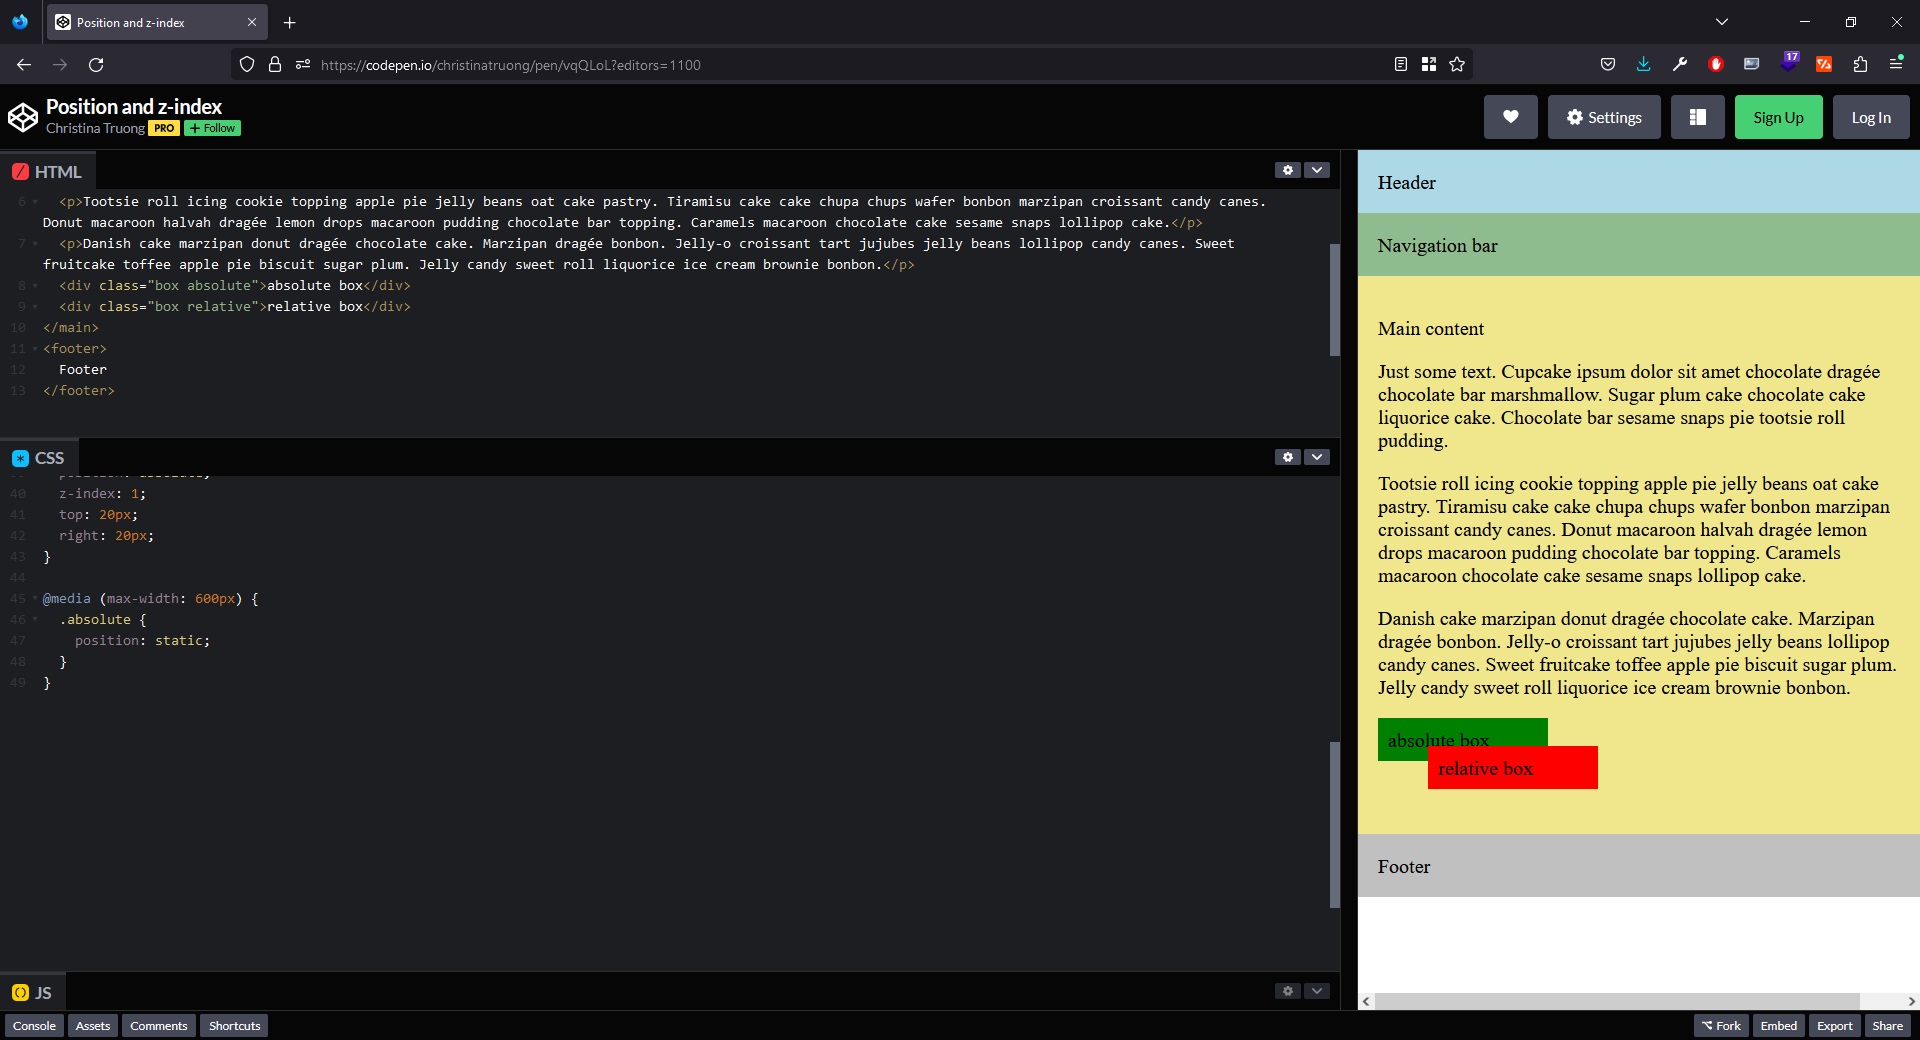Viewport: 1920px width, 1040px height.
Task: Fold HTML code at line 7
Action: (35, 244)
